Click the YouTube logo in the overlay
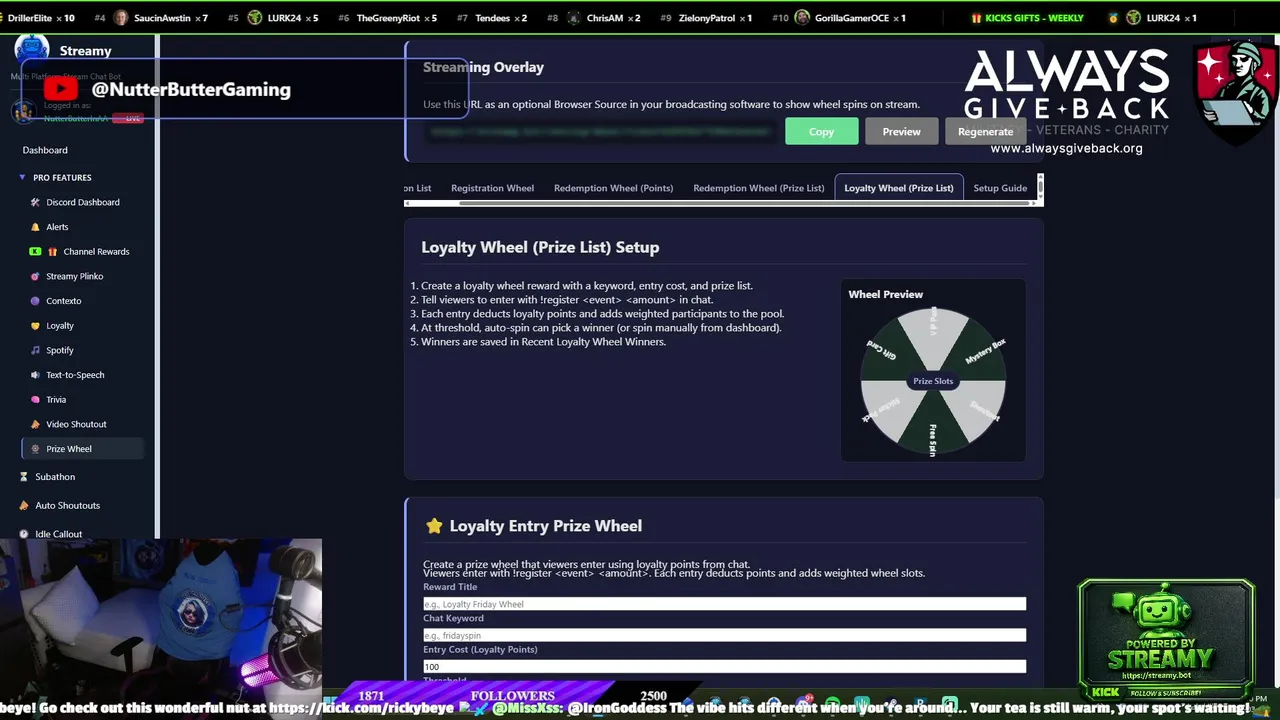This screenshot has width=1280, height=720. tap(60, 89)
